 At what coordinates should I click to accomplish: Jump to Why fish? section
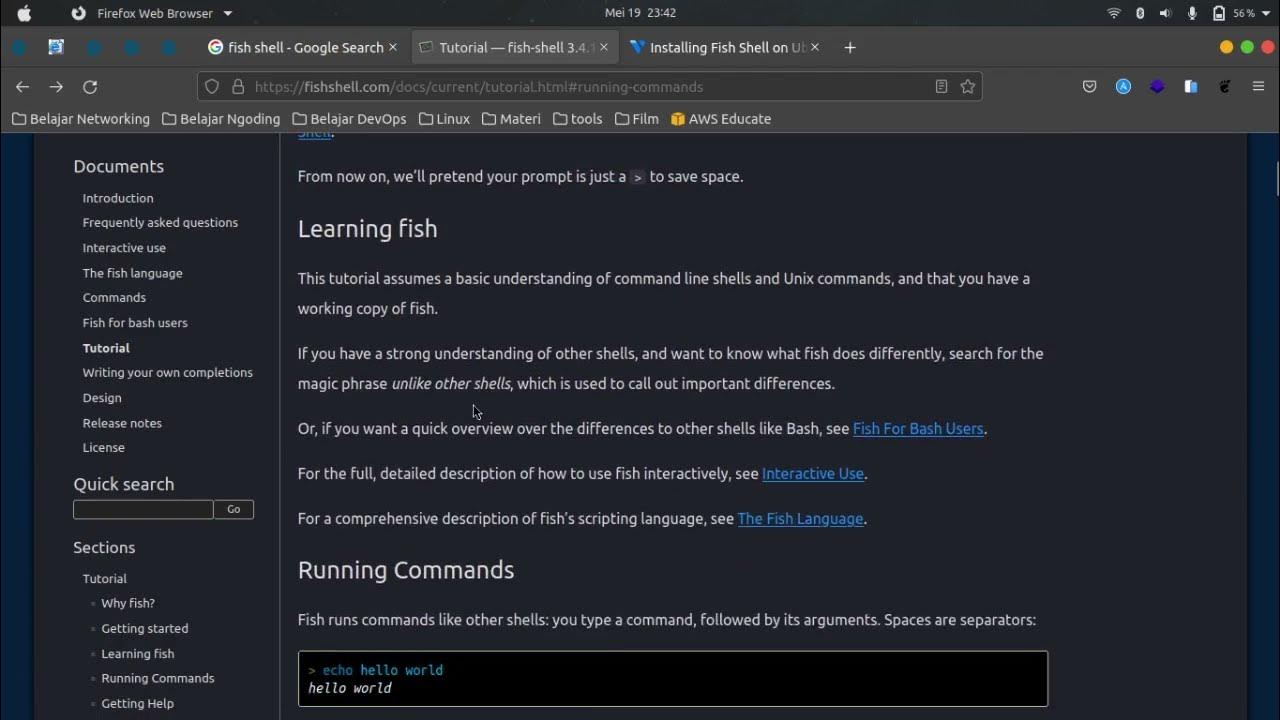click(x=128, y=604)
